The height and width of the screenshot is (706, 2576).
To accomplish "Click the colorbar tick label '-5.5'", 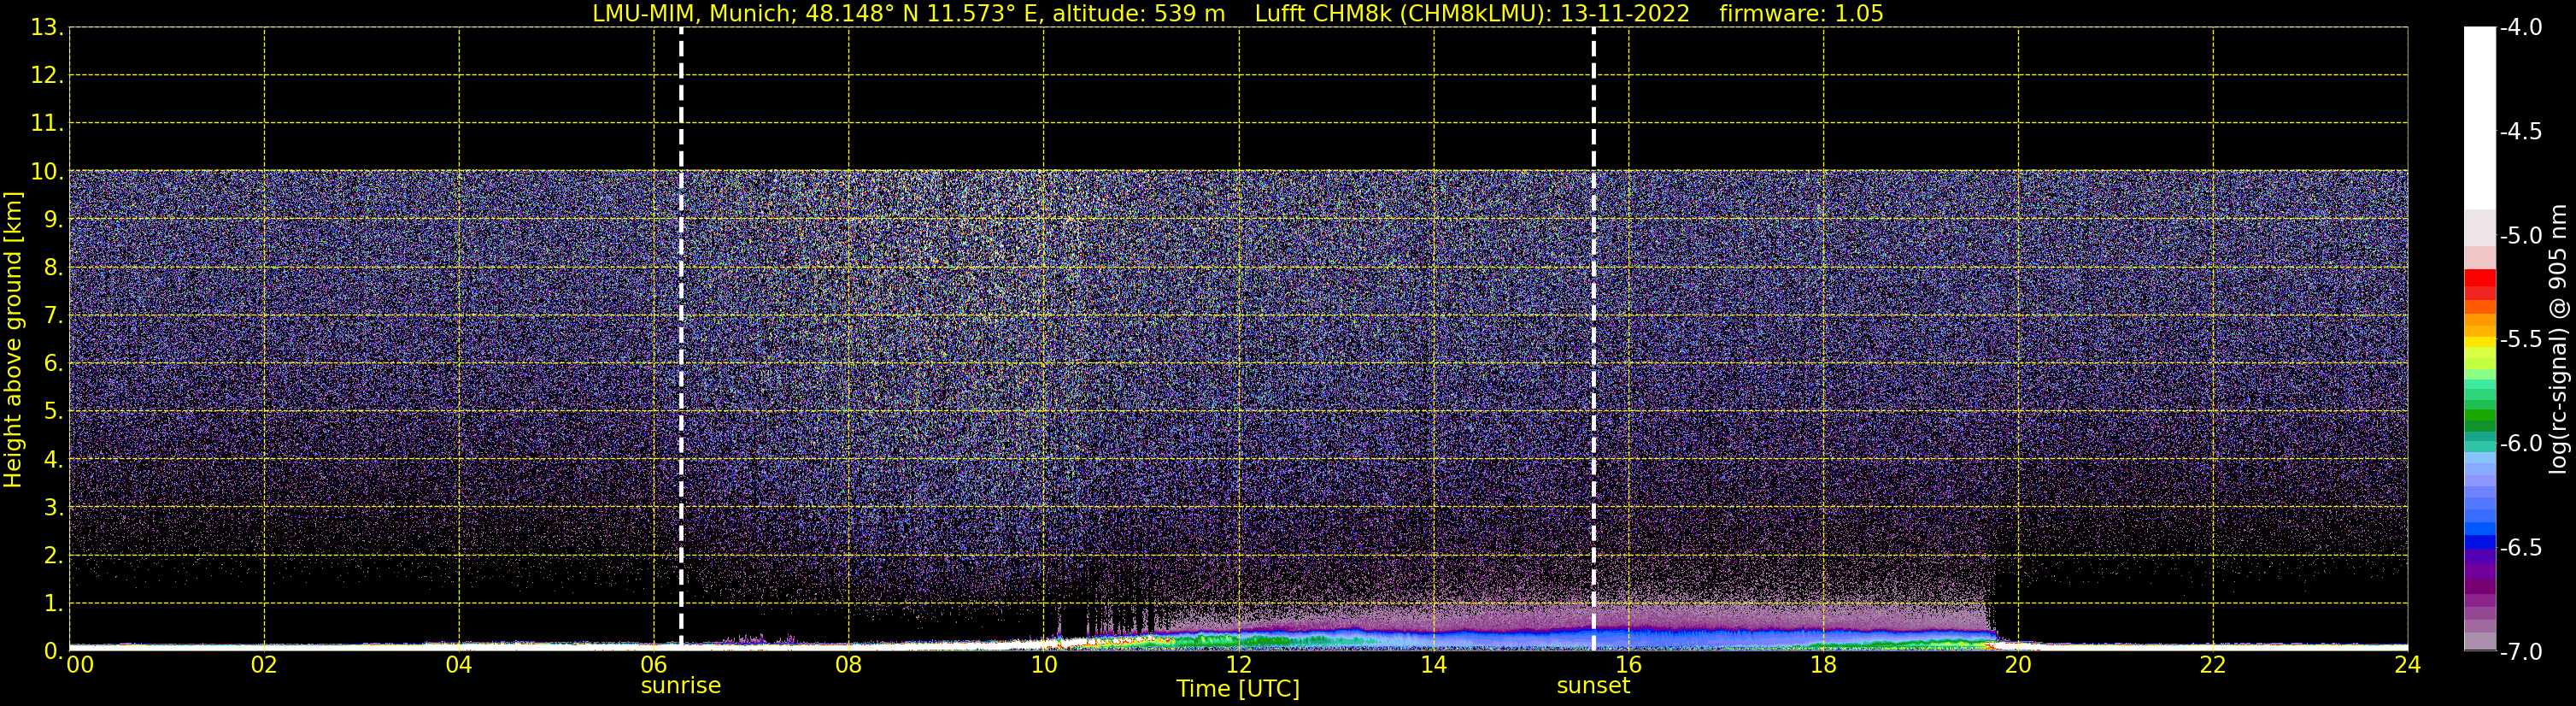I will [x=2520, y=340].
